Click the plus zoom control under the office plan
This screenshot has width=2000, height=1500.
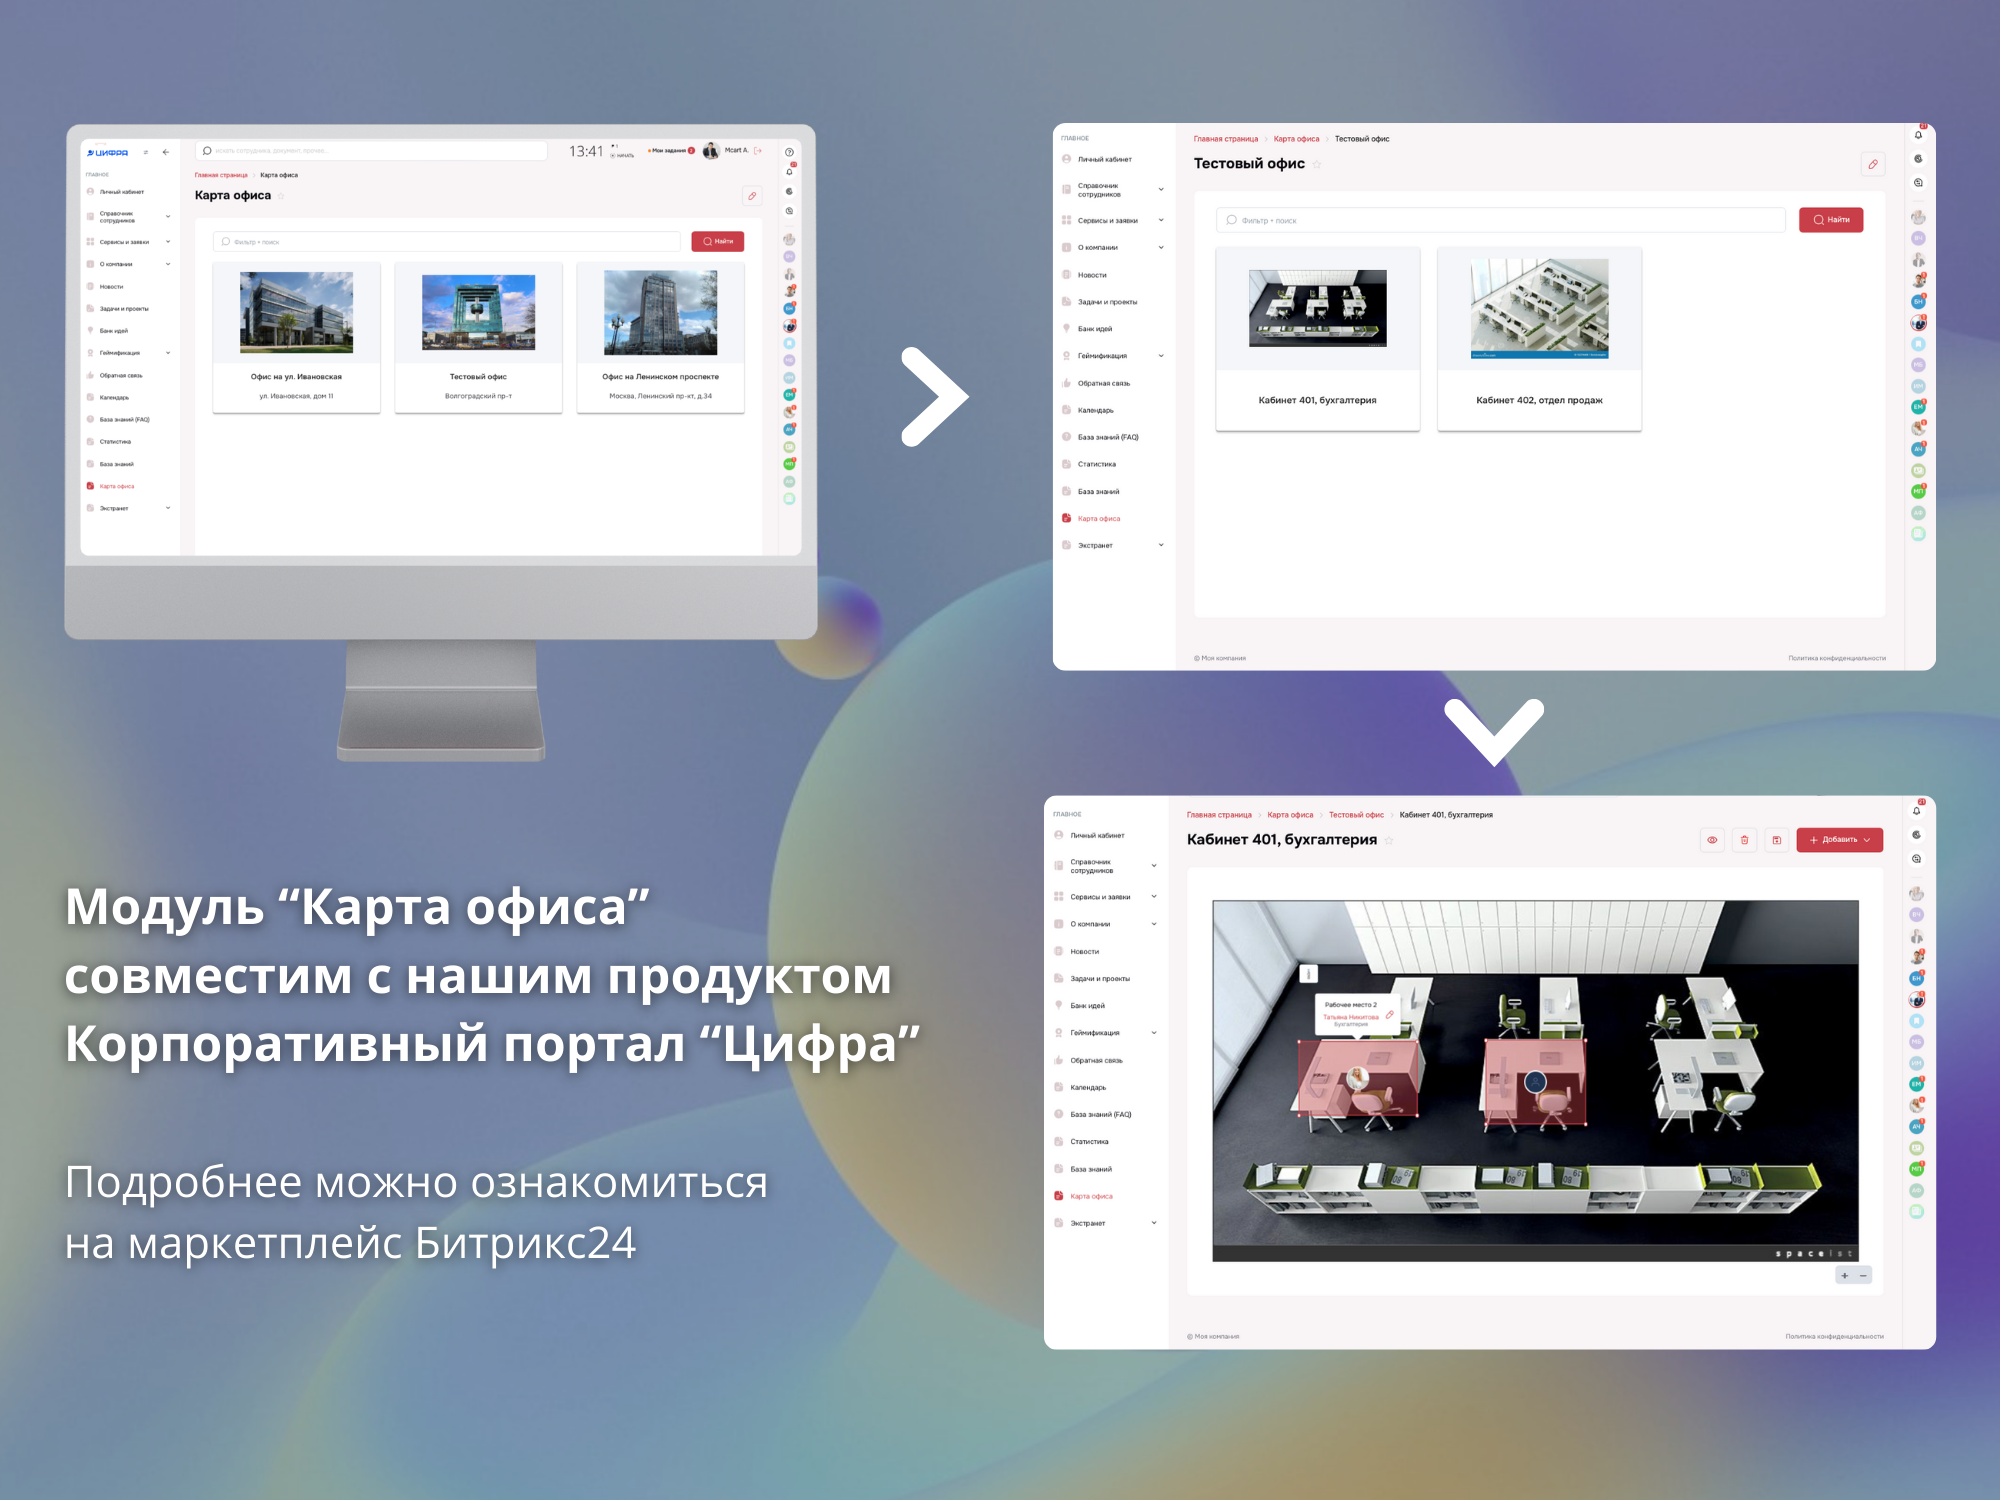[x=1845, y=1275]
